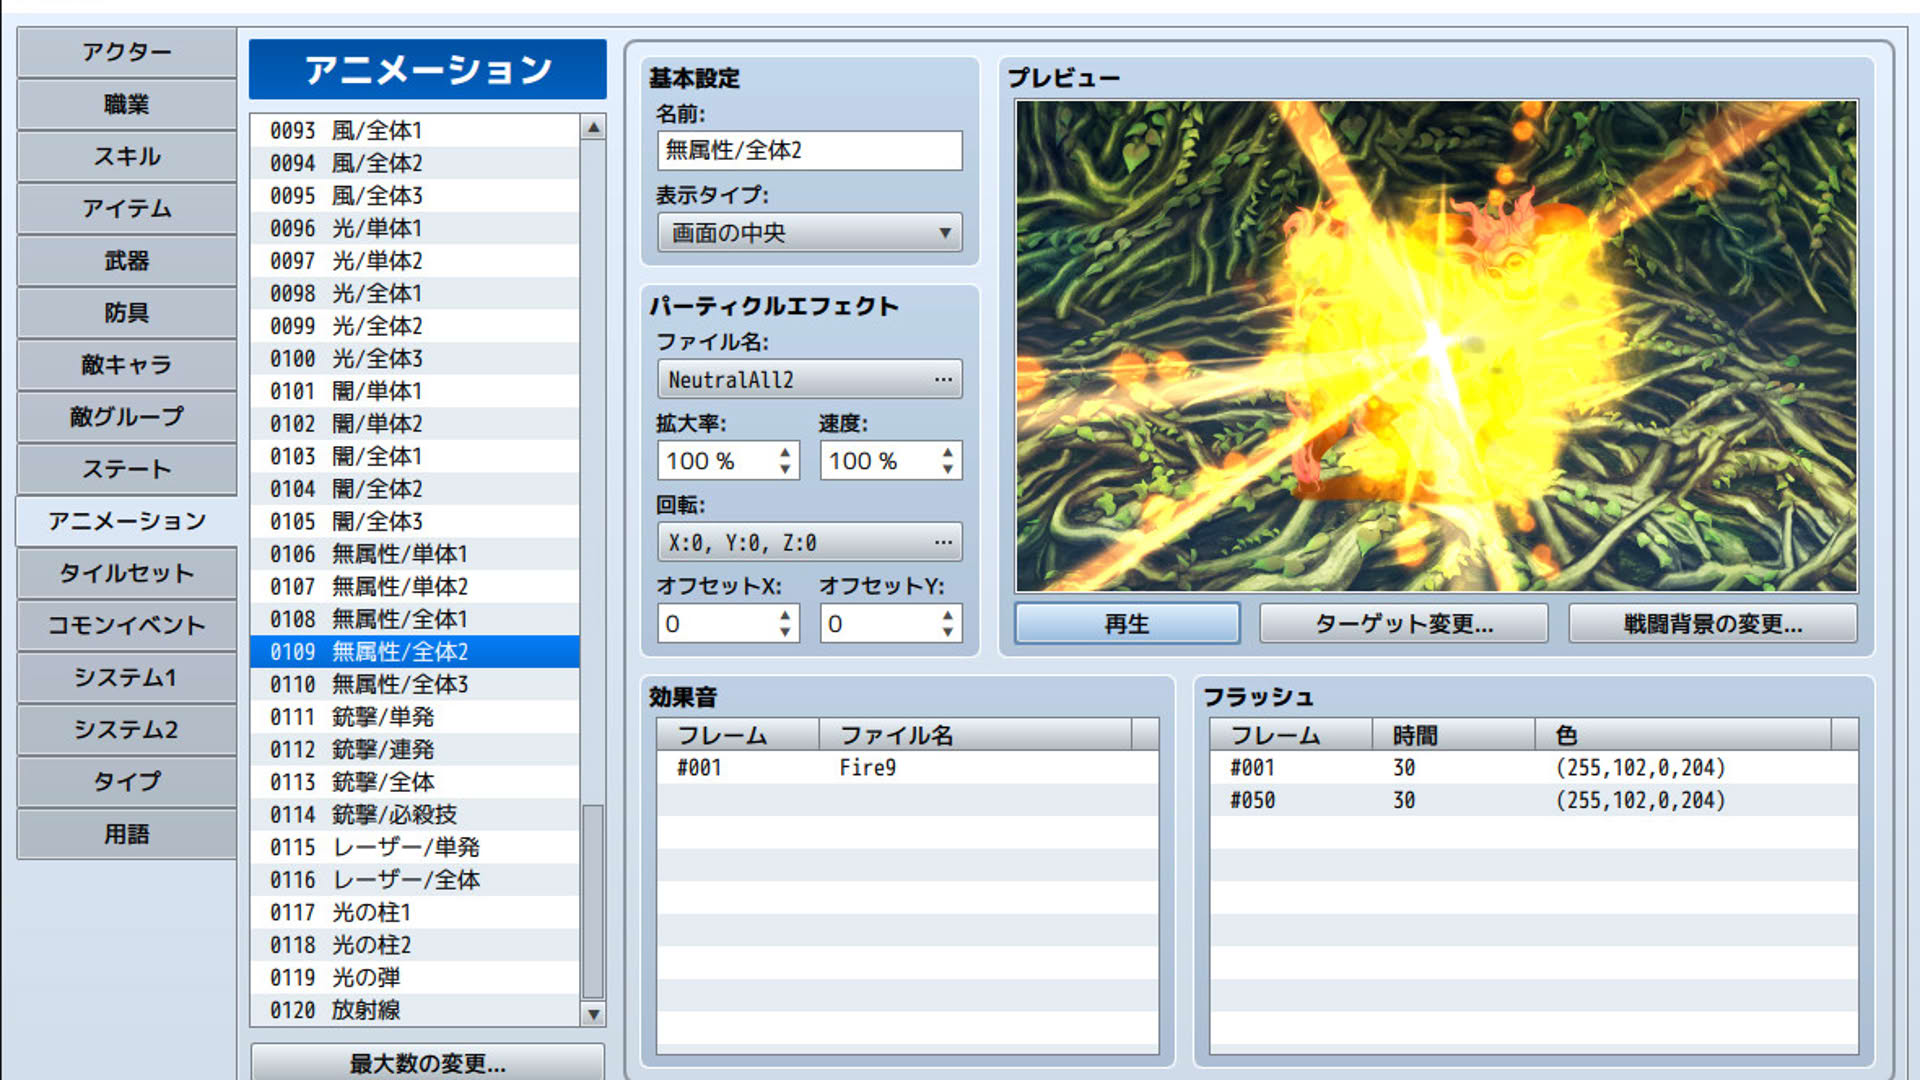
Task: Open the アクター database tab
Action: coord(127,52)
